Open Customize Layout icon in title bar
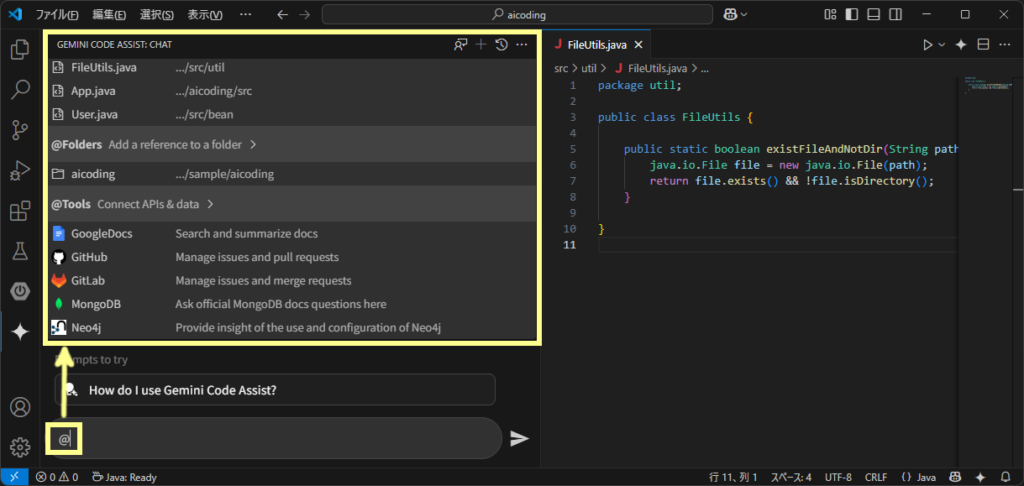1024x486 pixels. [x=830, y=14]
